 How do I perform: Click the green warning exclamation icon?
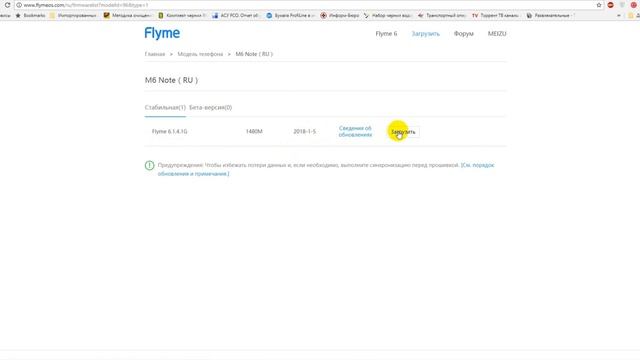coord(149,165)
